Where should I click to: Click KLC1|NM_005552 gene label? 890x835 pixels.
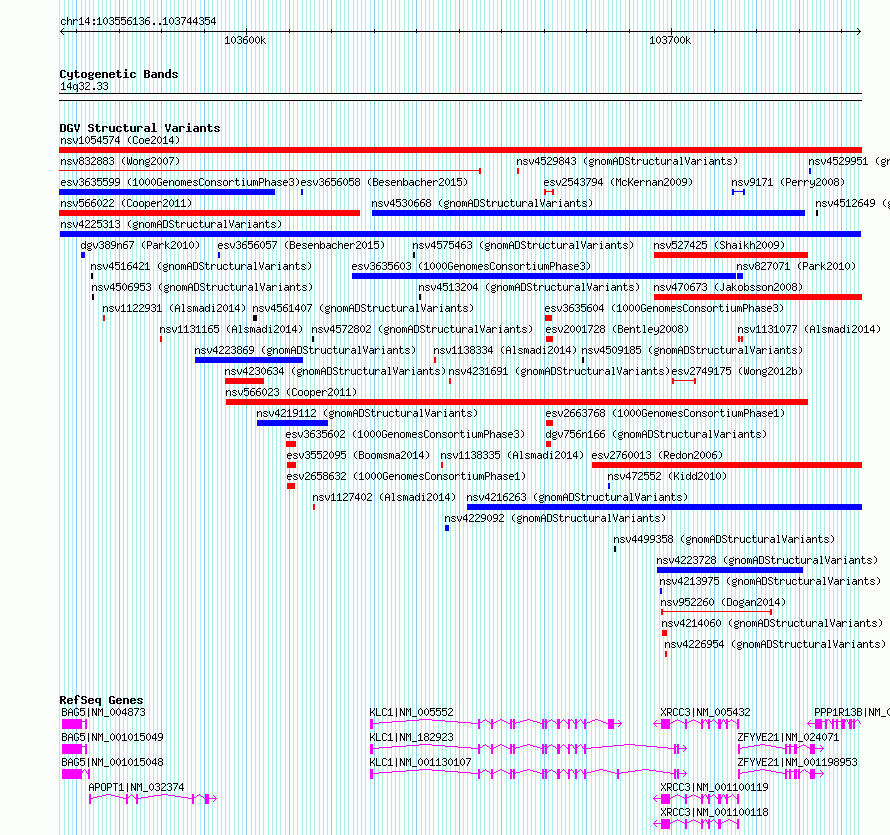(412, 712)
